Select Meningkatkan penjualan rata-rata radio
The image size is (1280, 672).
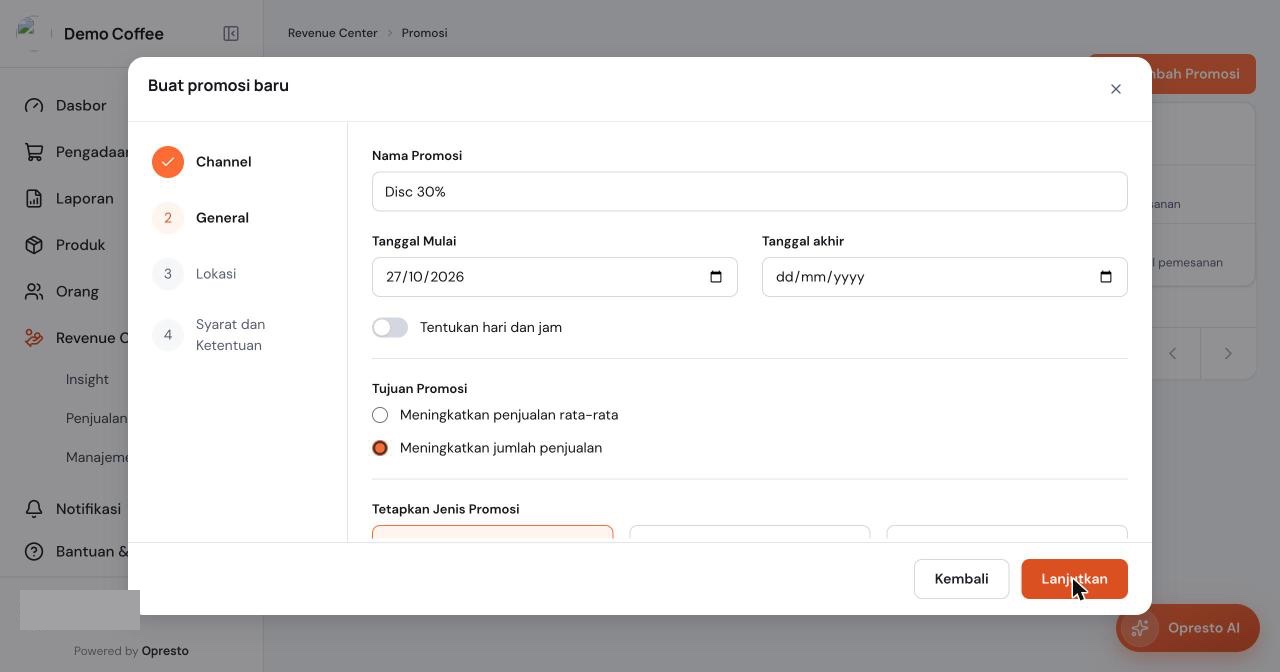pyautogui.click(x=380, y=415)
